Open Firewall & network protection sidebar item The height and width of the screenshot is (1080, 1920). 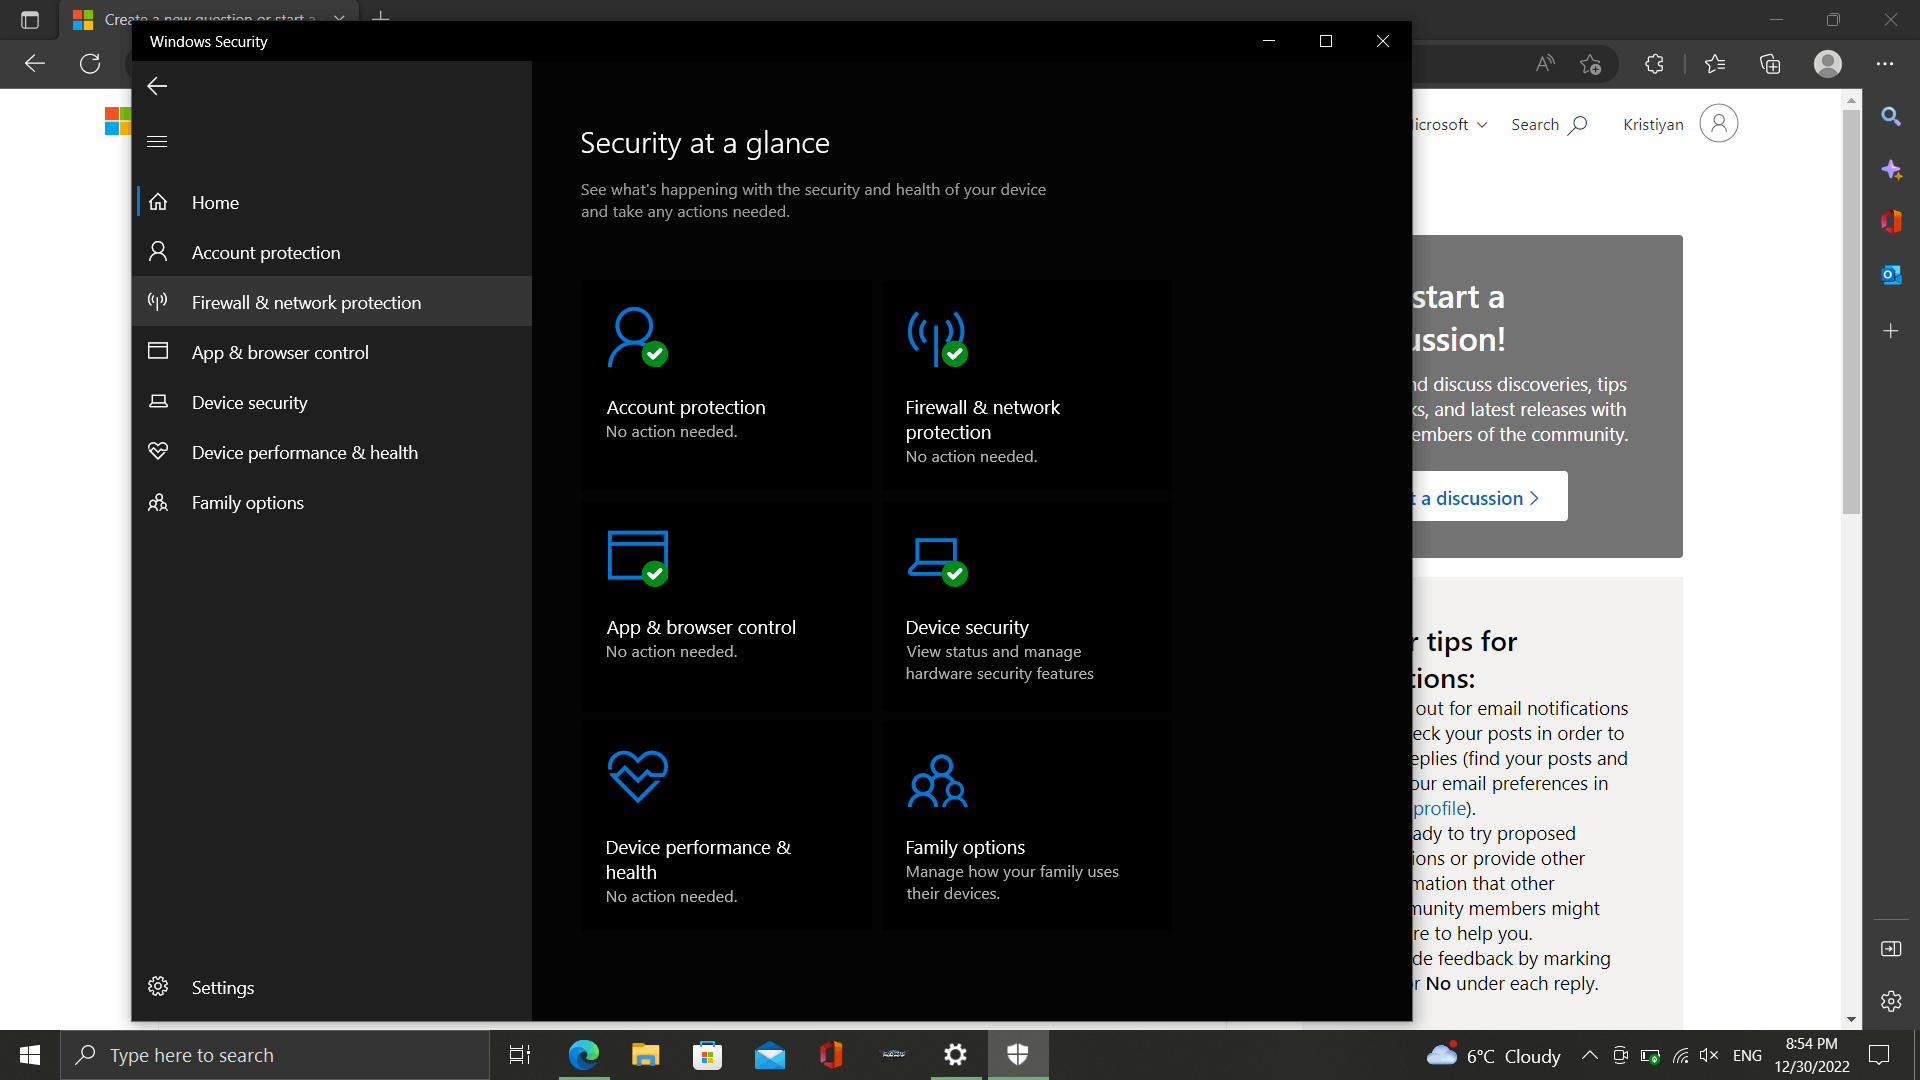click(332, 302)
